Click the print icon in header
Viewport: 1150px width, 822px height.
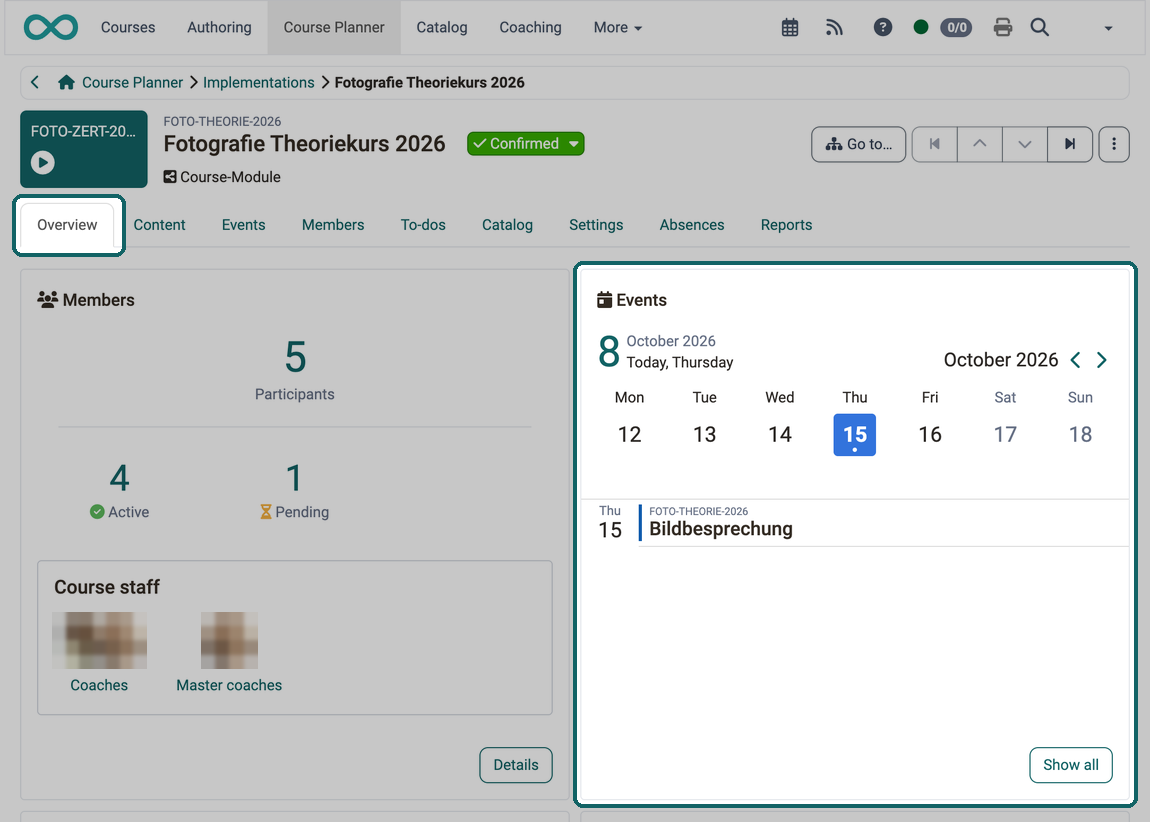[x=1003, y=28]
